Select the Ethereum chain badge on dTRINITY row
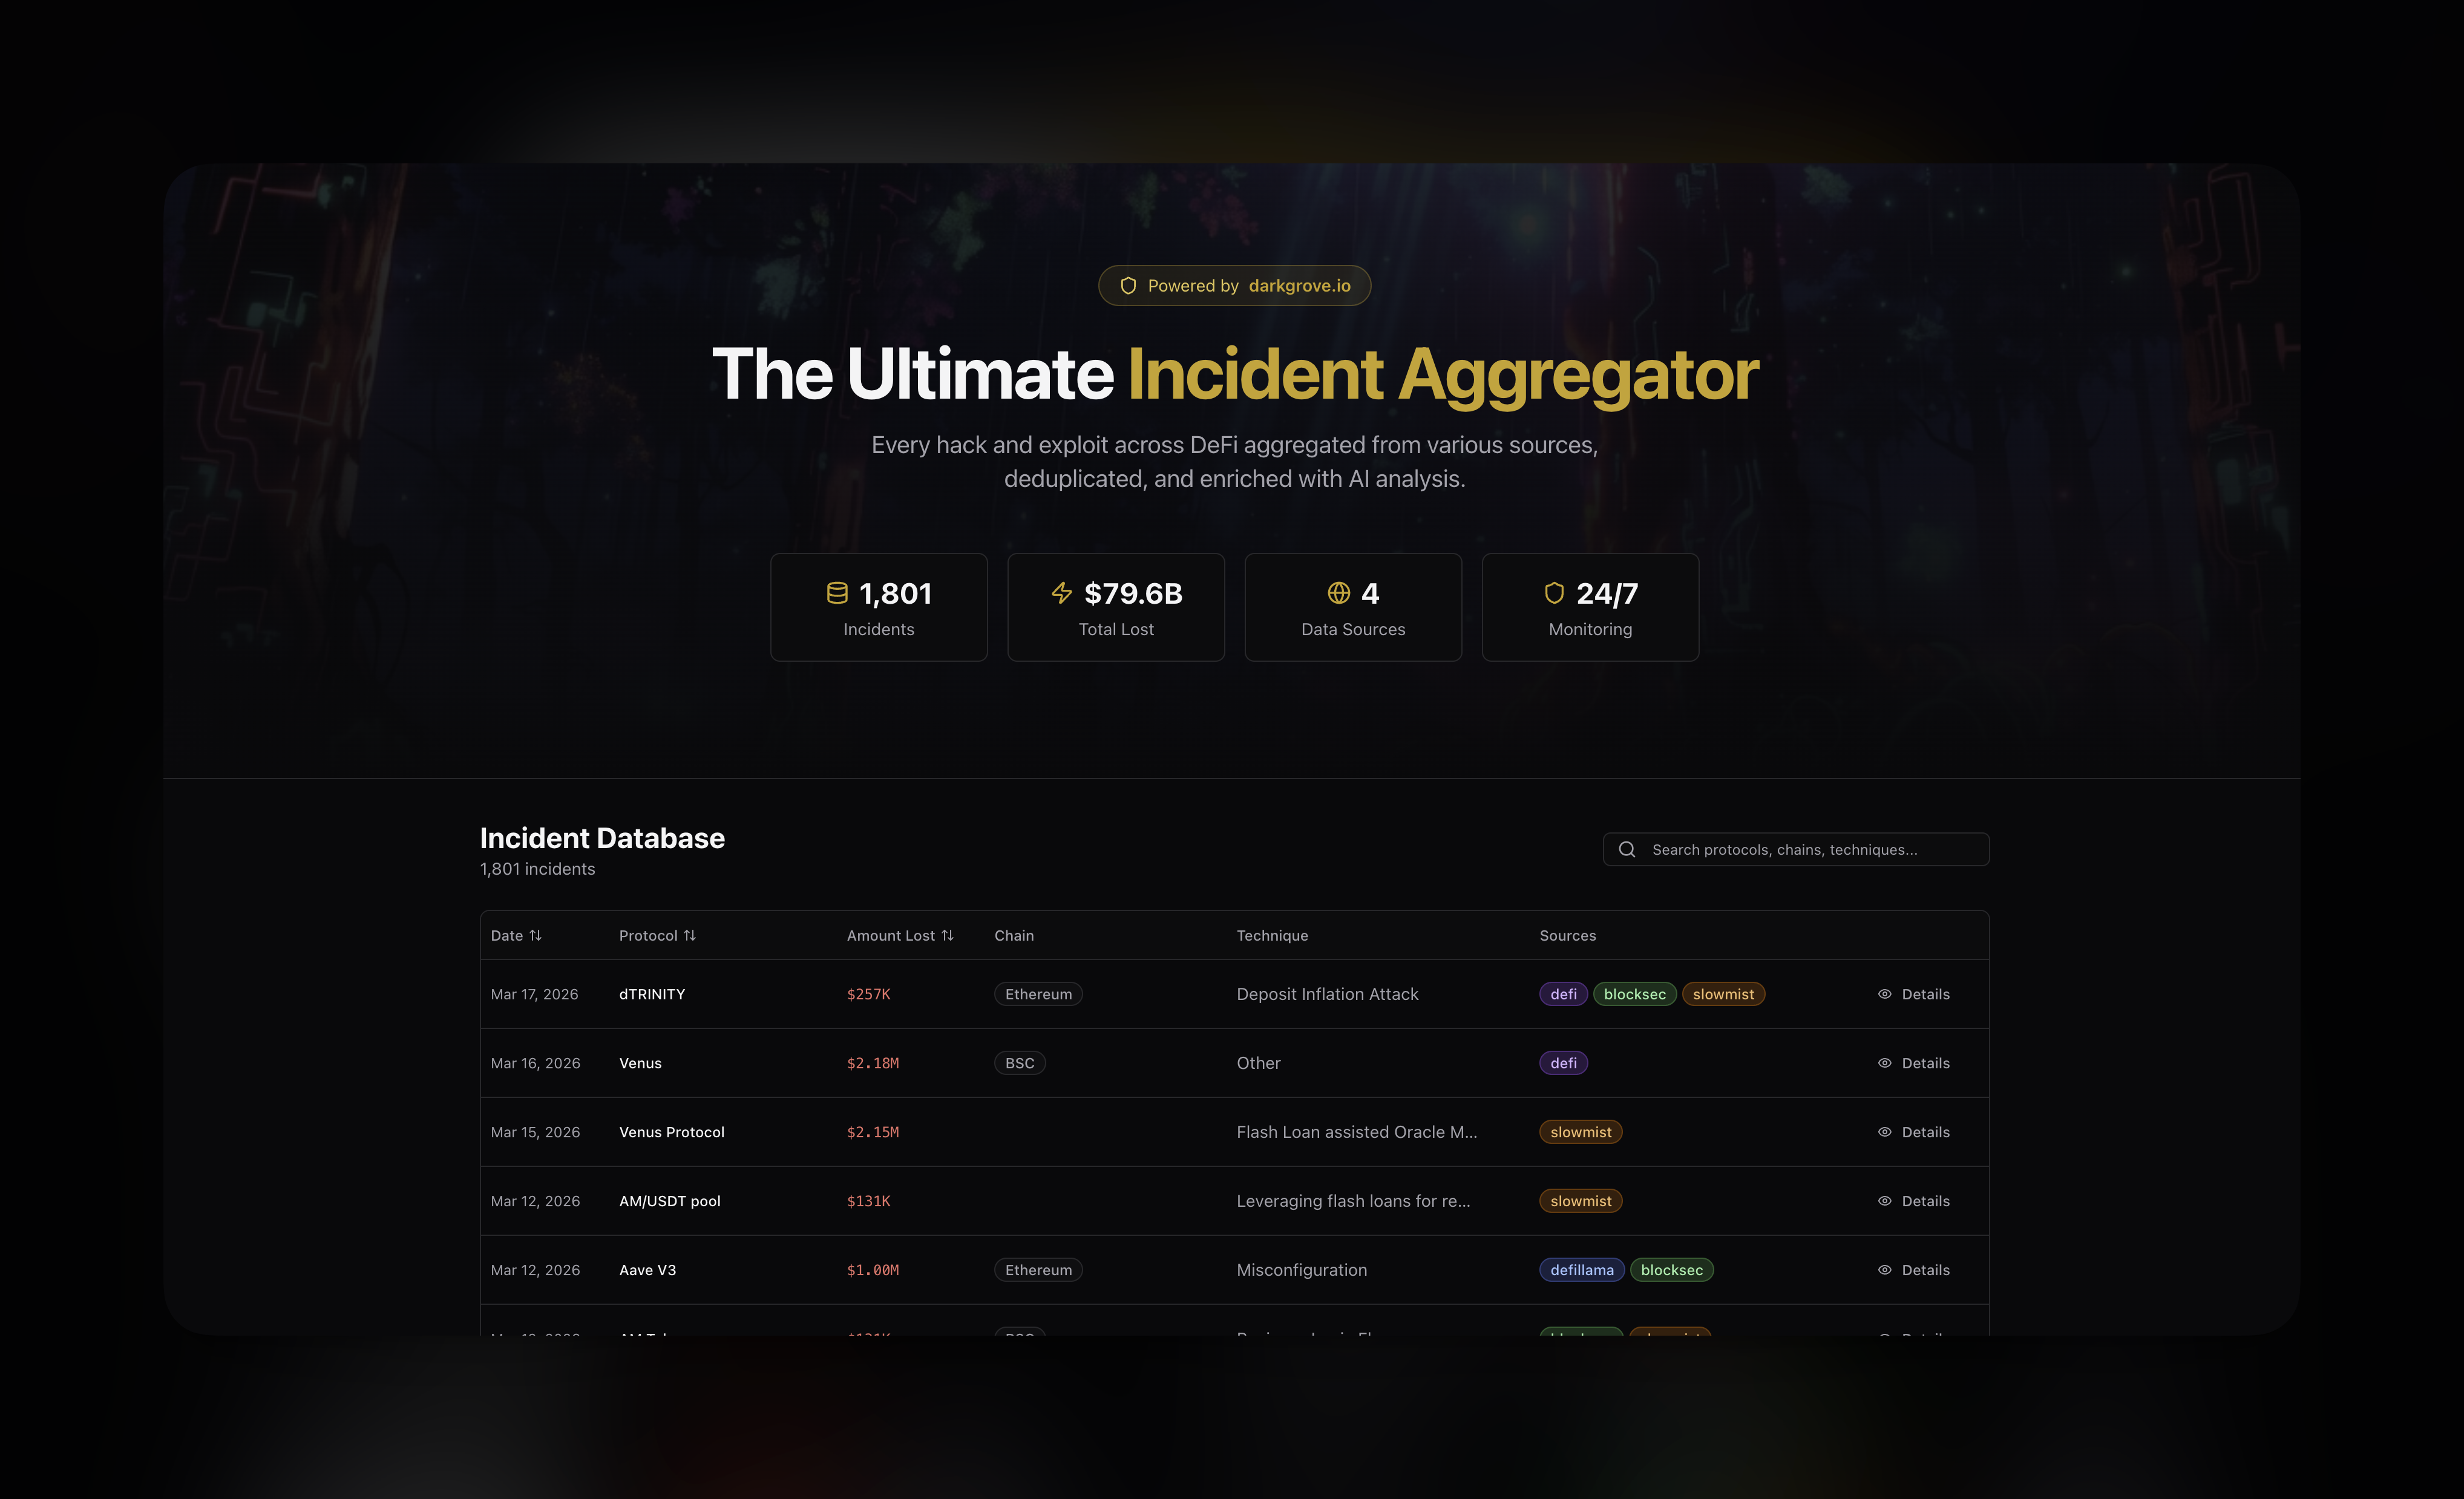Viewport: 2464px width, 1499px height. click(1038, 994)
